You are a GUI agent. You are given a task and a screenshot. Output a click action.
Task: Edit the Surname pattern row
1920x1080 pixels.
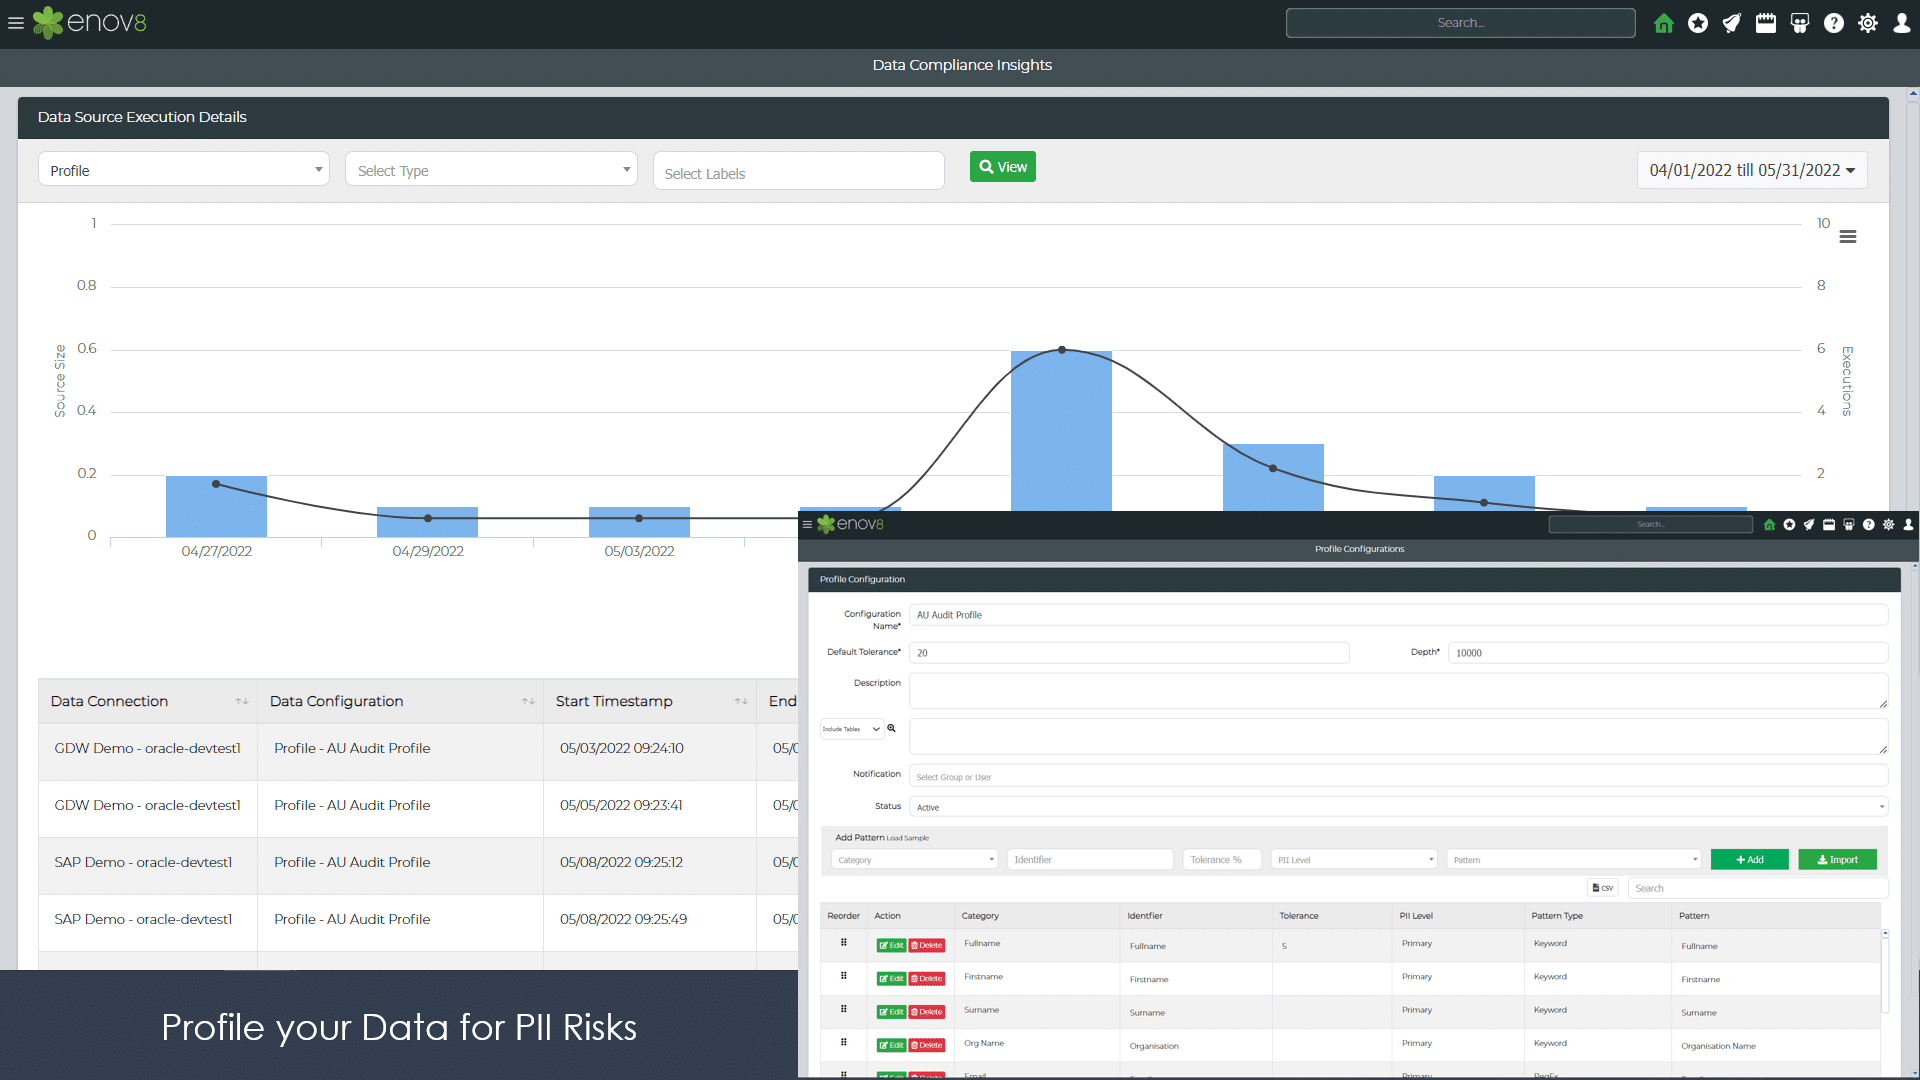tap(891, 1012)
